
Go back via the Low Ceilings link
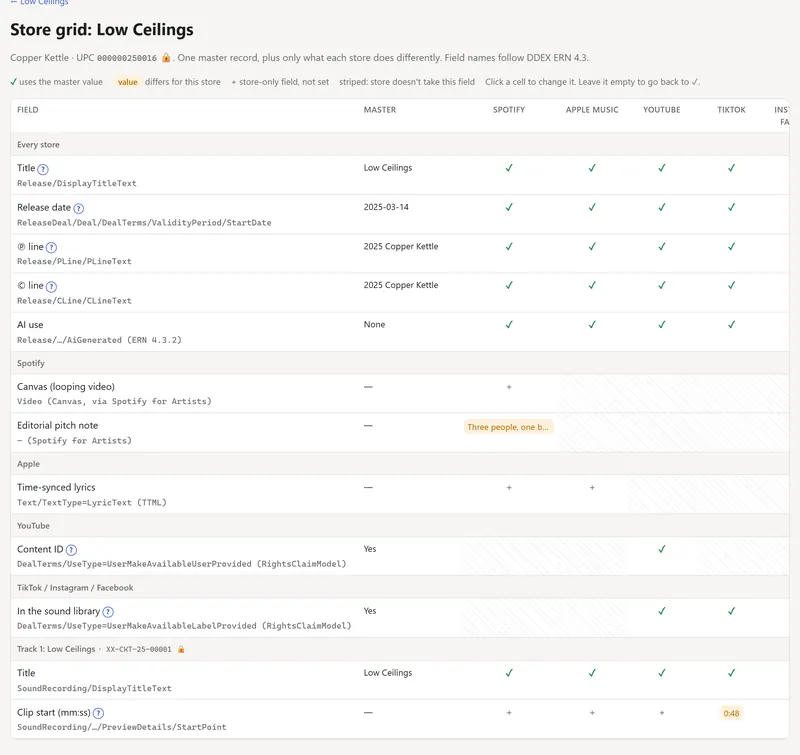coord(39,3)
